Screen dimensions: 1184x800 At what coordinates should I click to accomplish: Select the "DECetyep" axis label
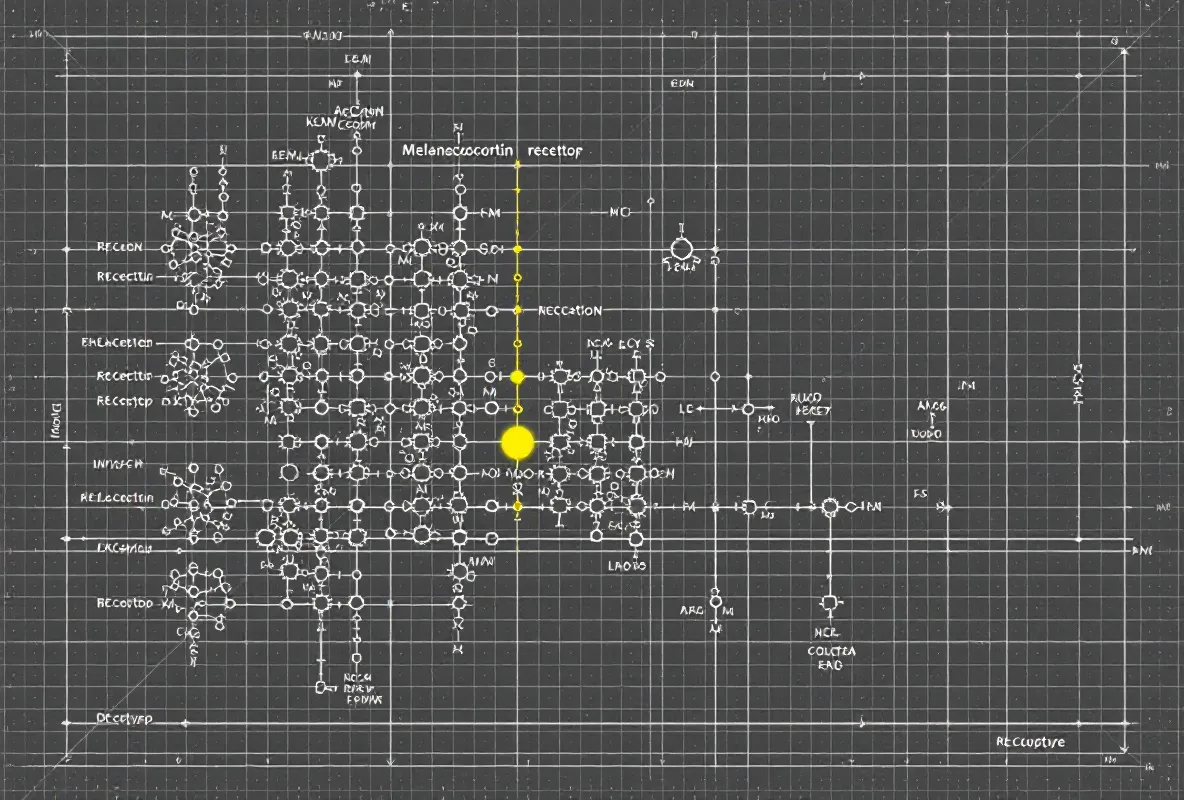pyautogui.click(x=125, y=718)
